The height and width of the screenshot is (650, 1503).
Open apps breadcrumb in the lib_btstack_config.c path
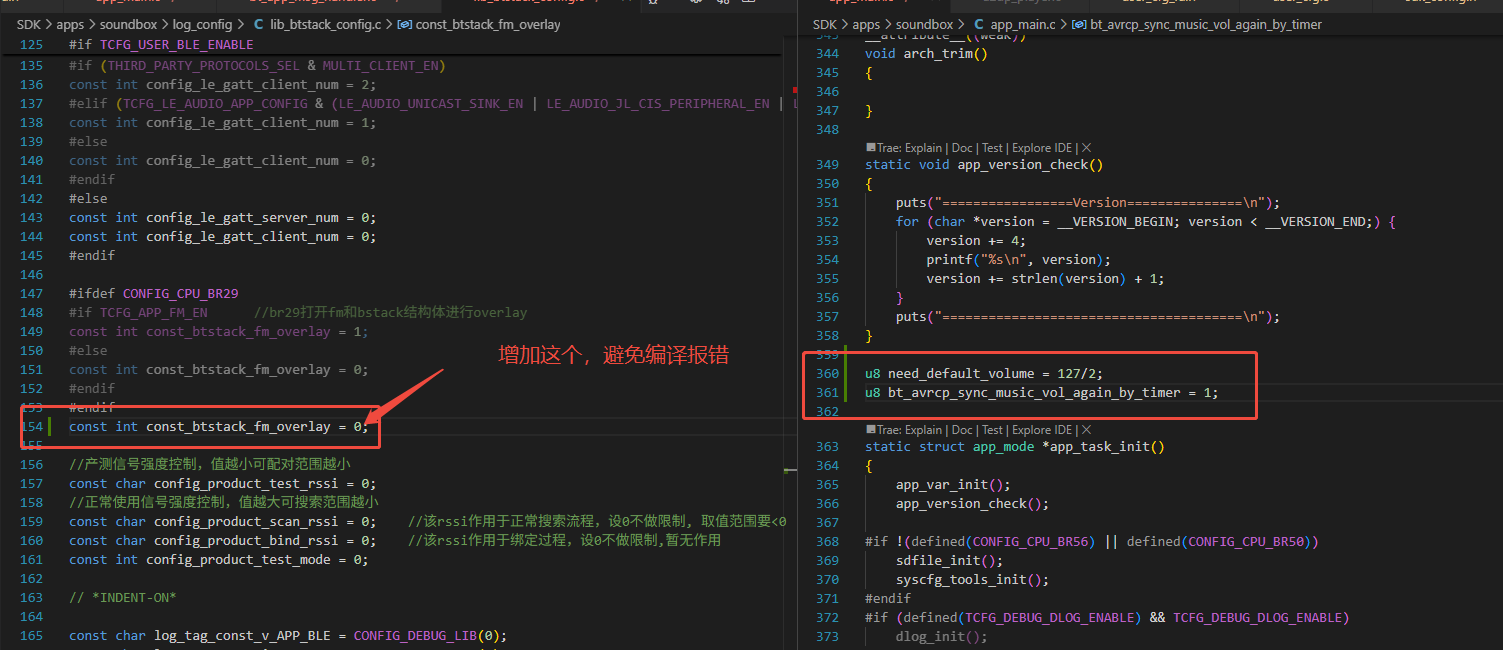pyautogui.click(x=68, y=24)
